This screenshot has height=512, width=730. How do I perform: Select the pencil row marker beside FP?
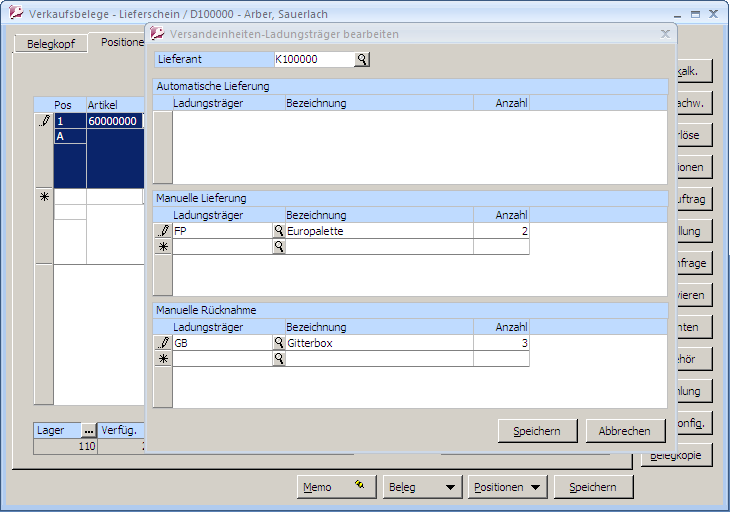pos(163,231)
